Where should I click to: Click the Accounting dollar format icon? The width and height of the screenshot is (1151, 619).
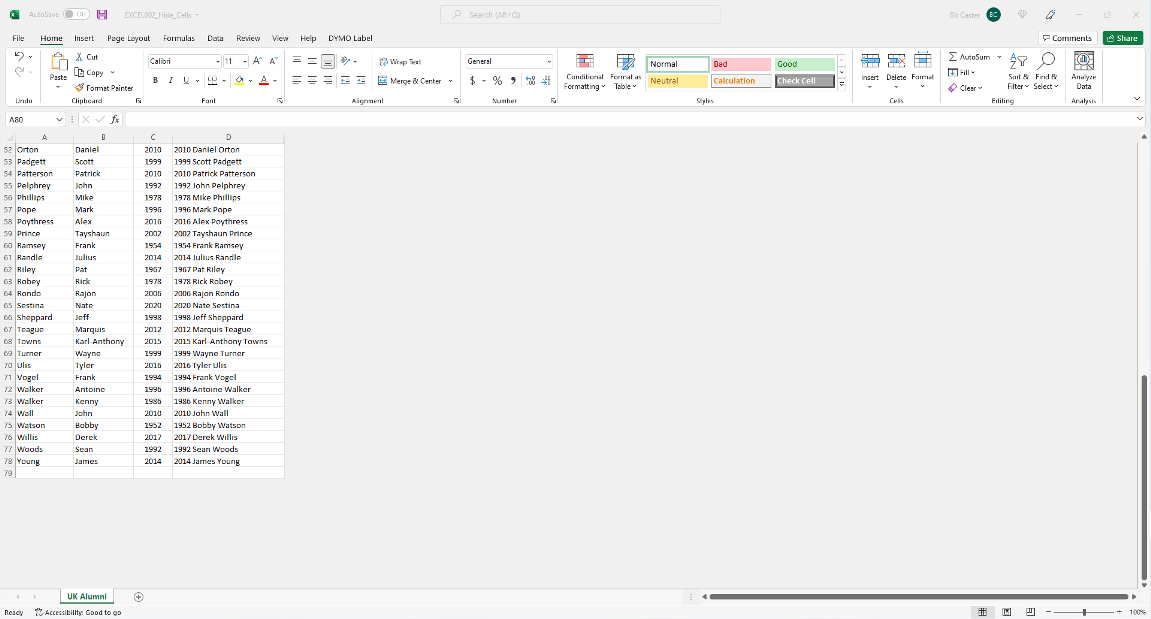coord(473,81)
